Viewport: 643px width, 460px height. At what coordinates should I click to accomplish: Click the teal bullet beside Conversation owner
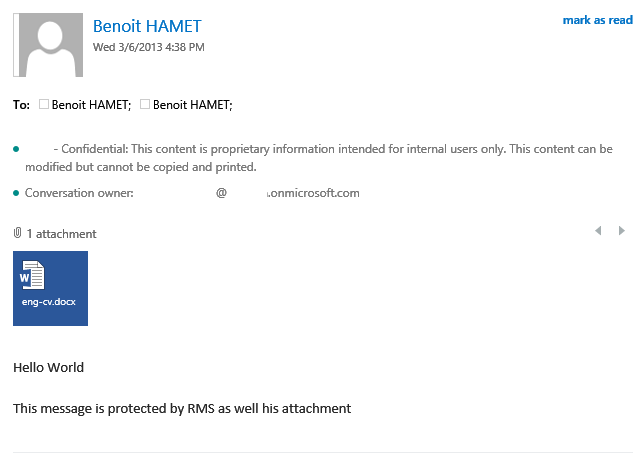(16, 193)
